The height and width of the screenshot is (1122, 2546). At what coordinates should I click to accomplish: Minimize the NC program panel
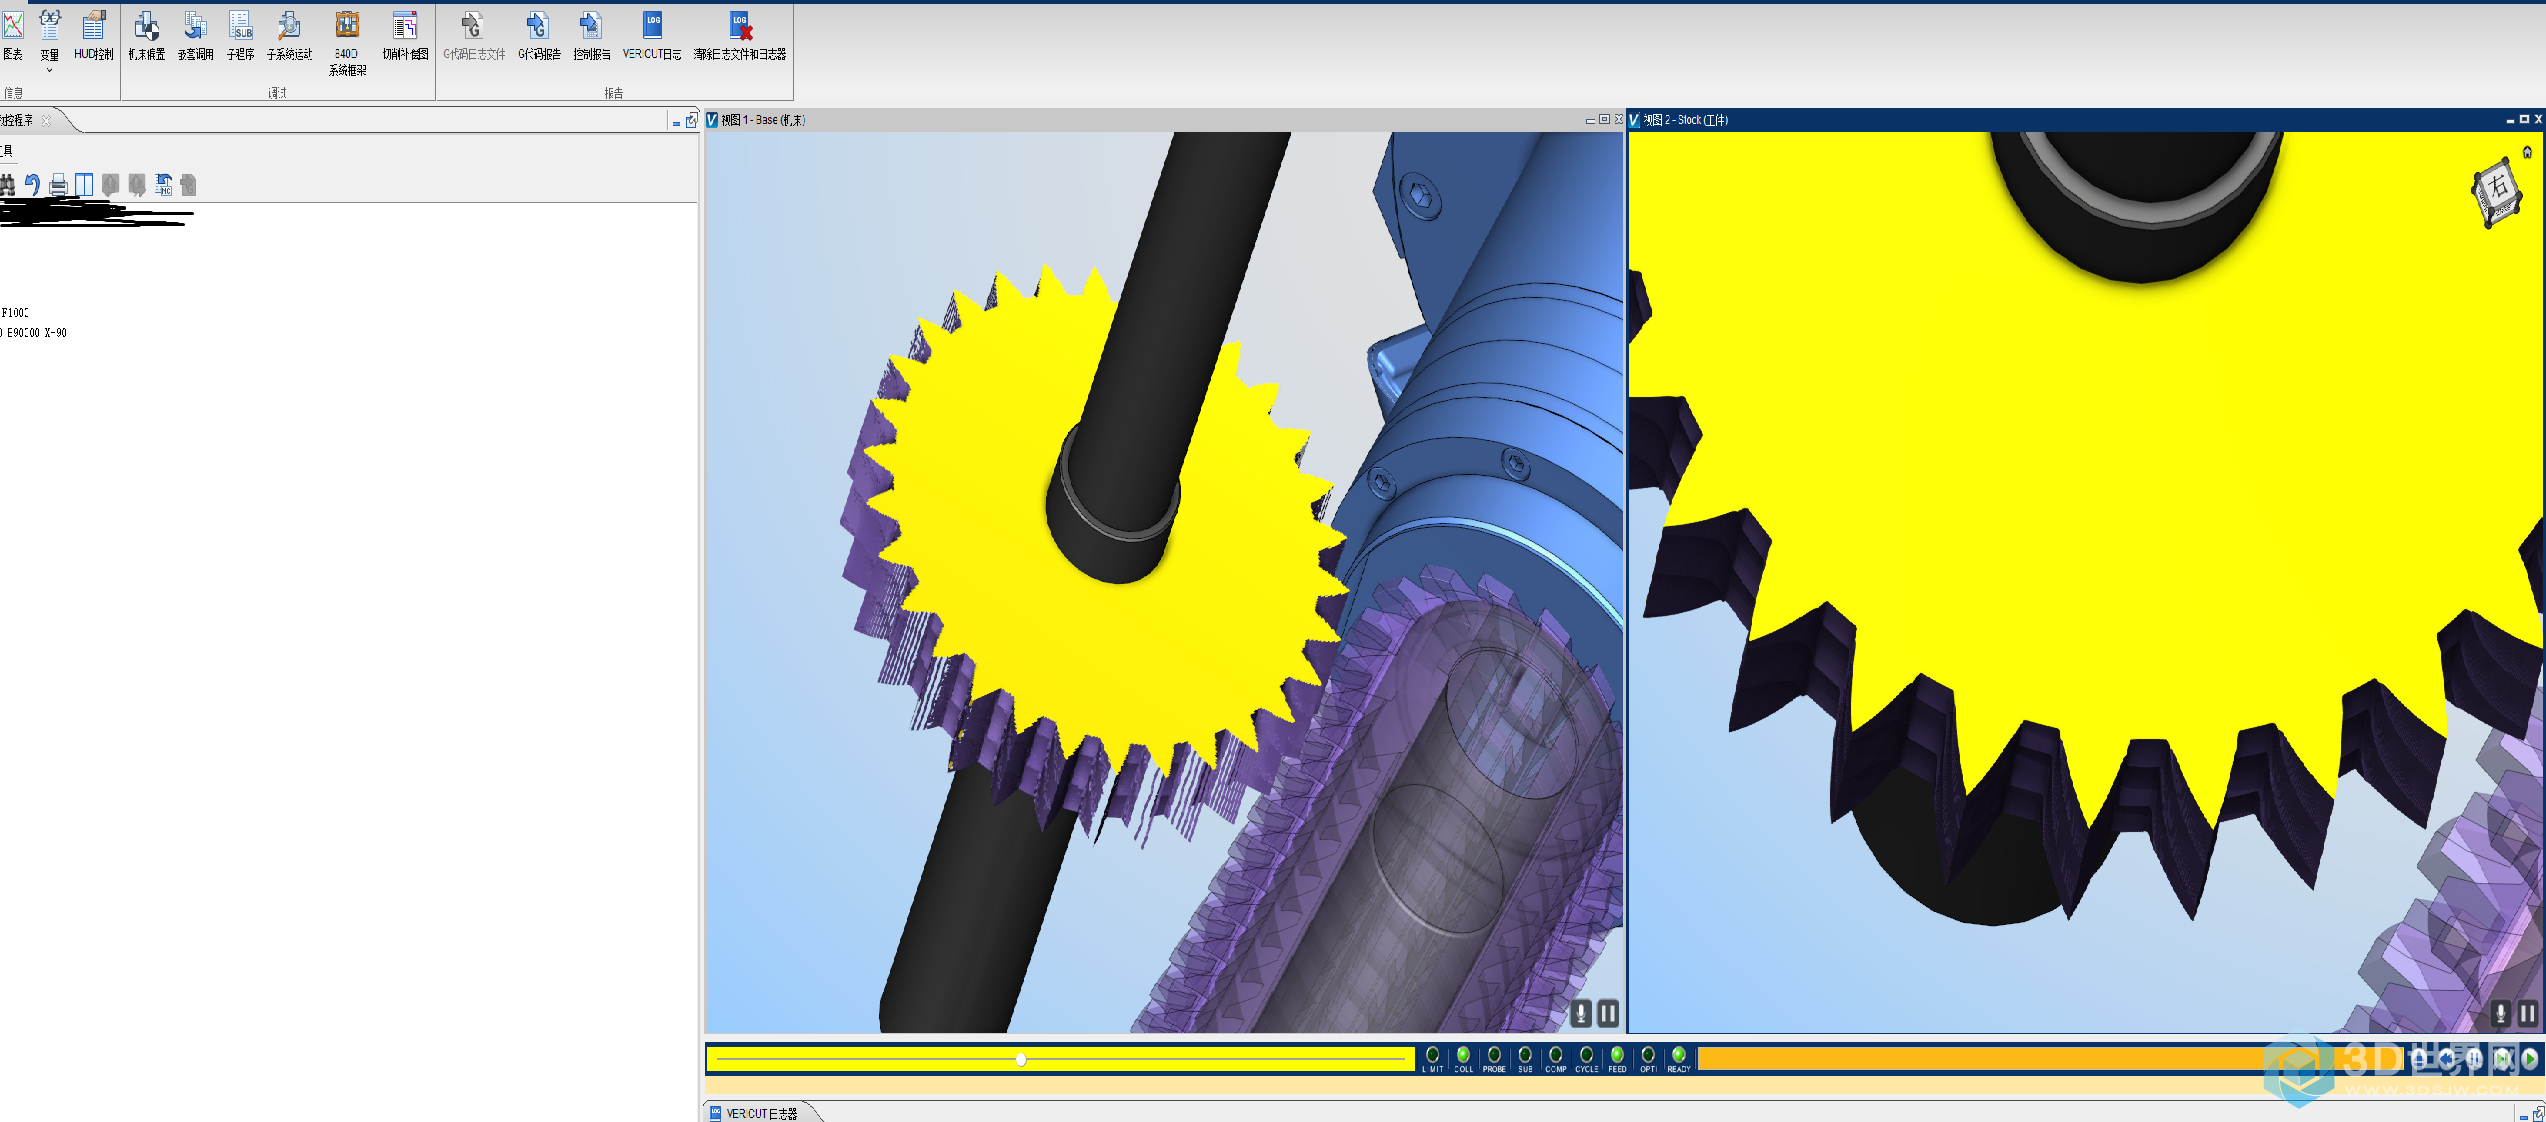click(676, 122)
